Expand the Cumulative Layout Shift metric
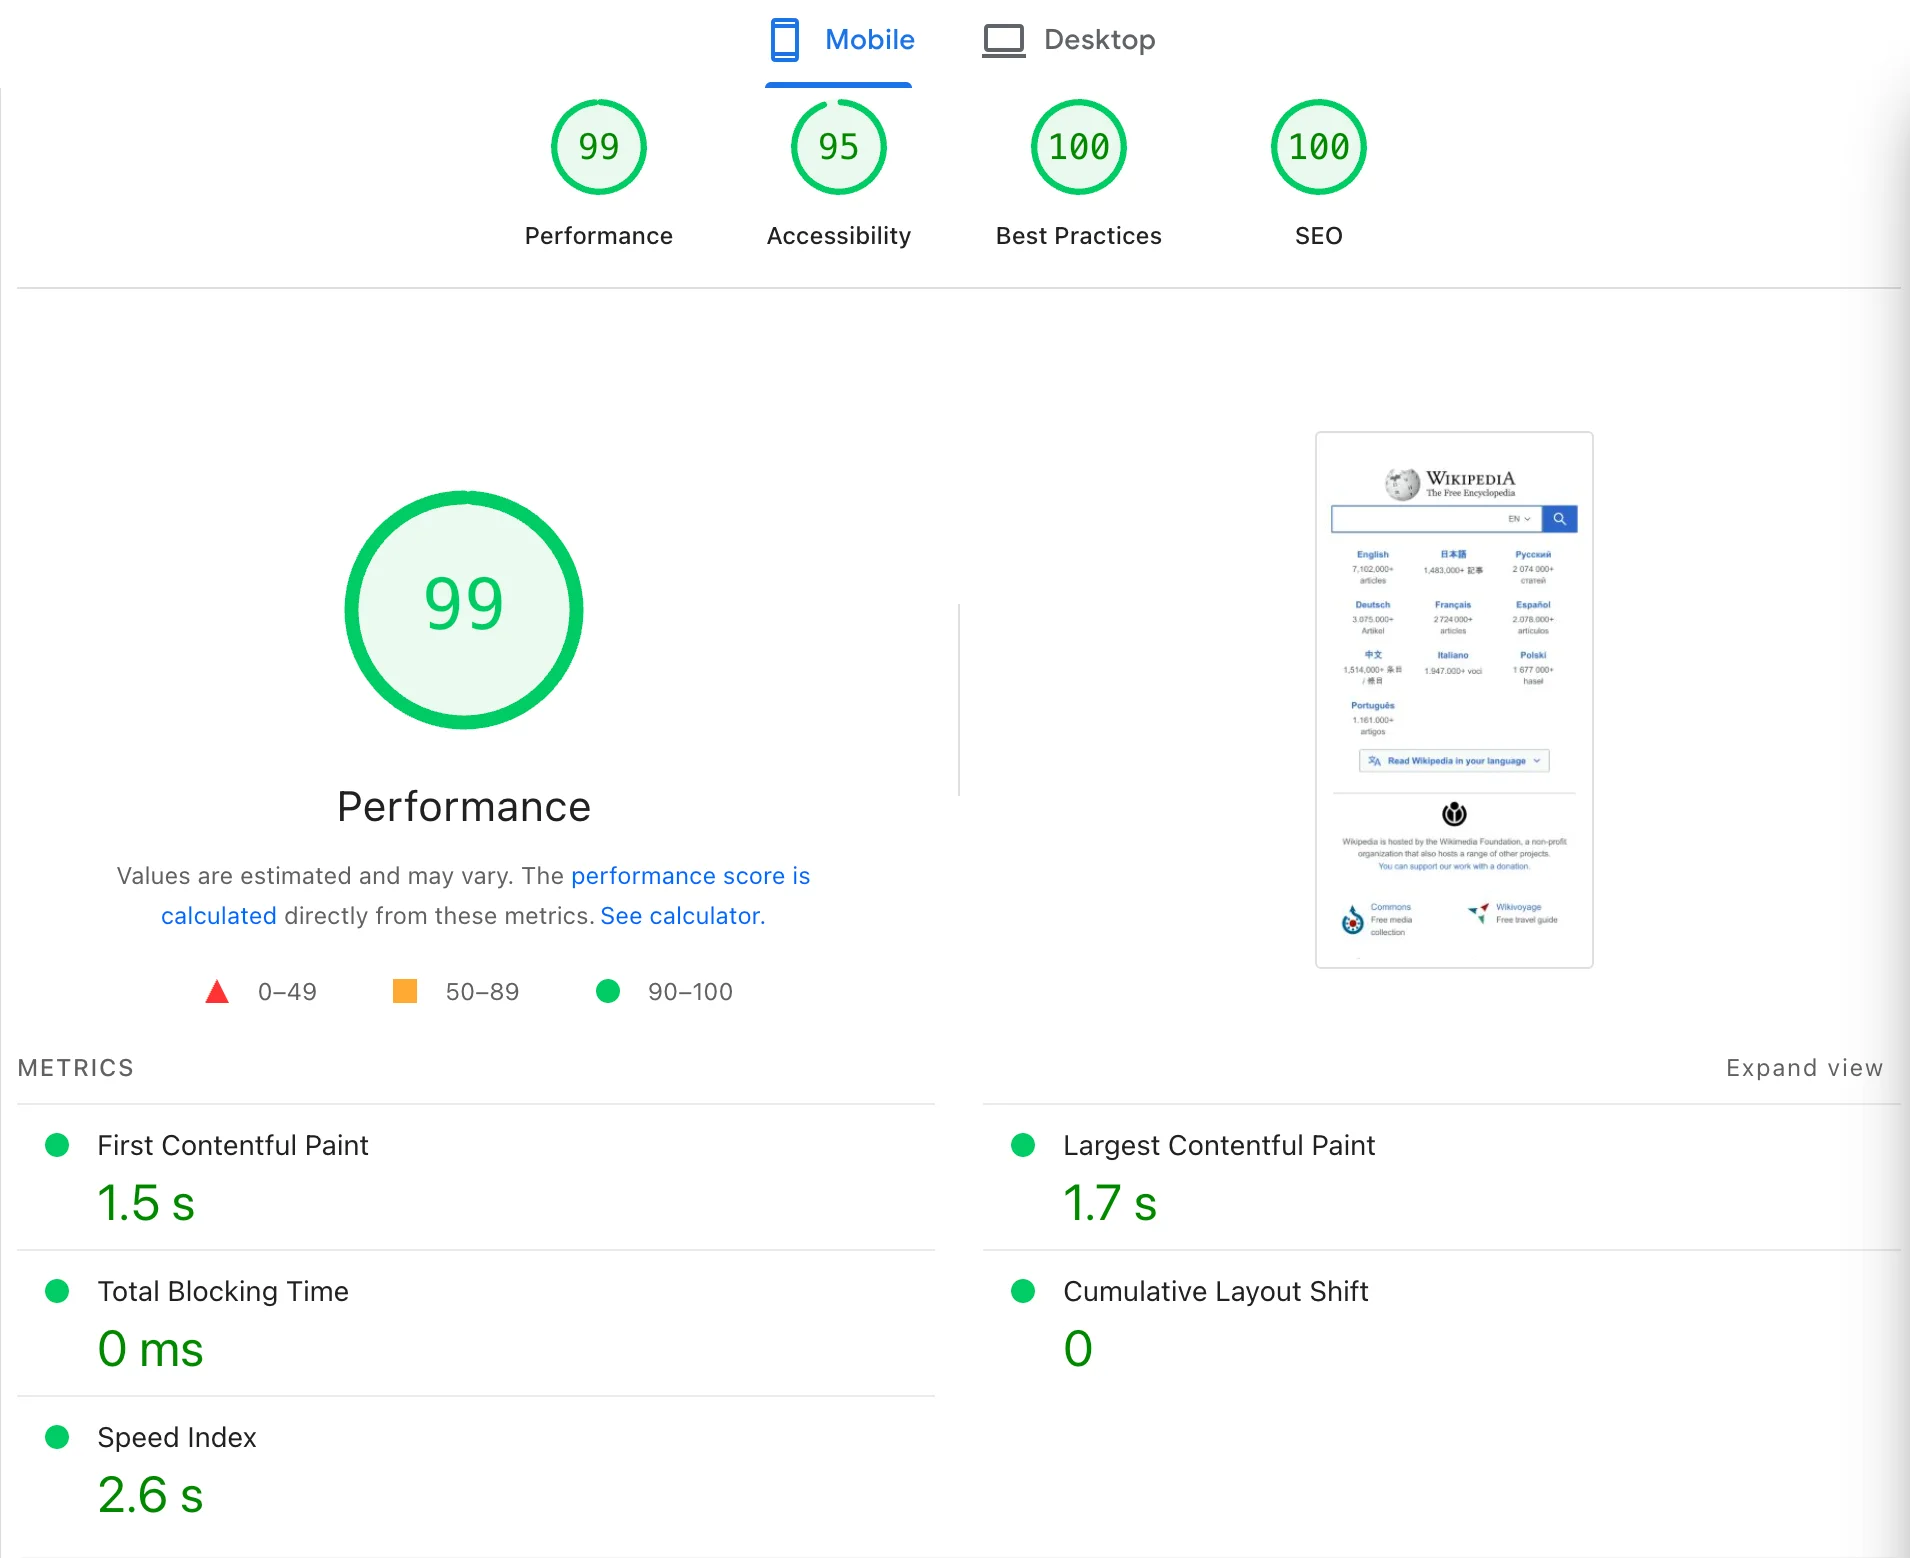Viewport: 1910px width, 1558px height. (1215, 1291)
